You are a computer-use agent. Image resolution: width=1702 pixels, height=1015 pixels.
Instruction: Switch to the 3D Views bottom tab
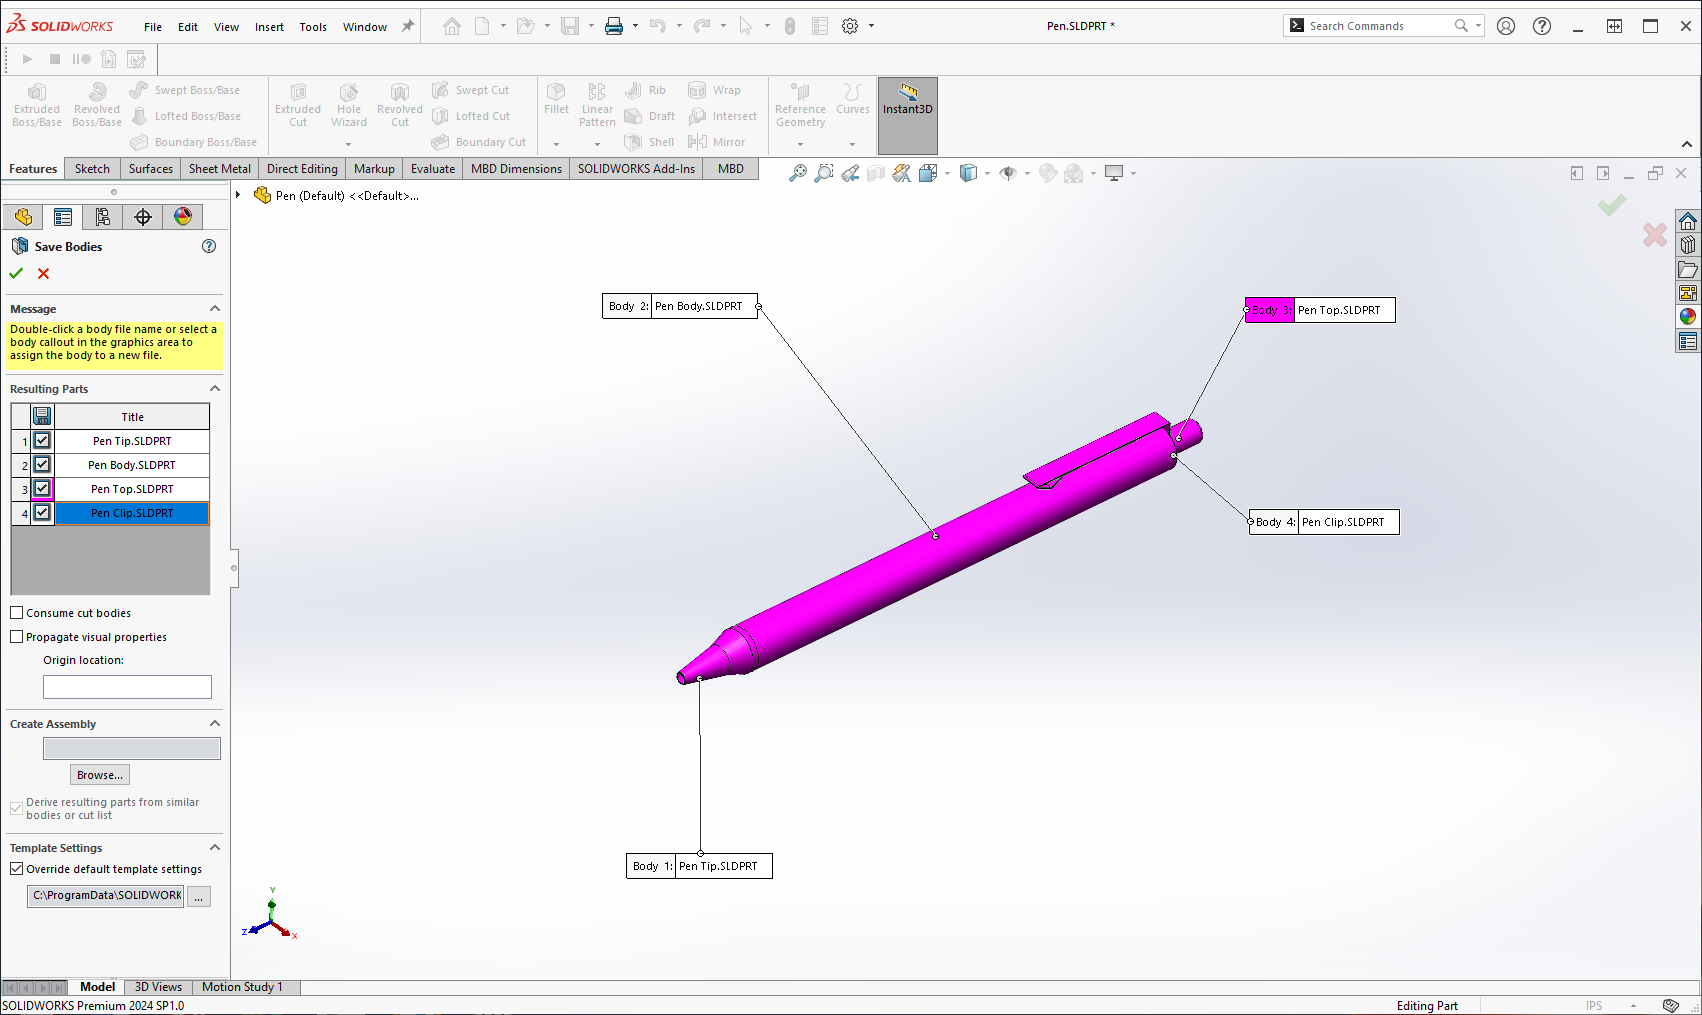[x=158, y=987]
